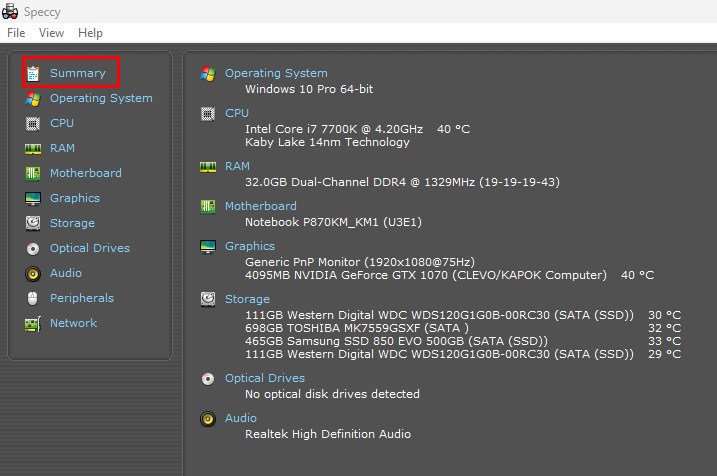Image resolution: width=717 pixels, height=476 pixels.
Task: Click the CPU chip icon in sidebar
Action: pyautogui.click(x=33, y=123)
